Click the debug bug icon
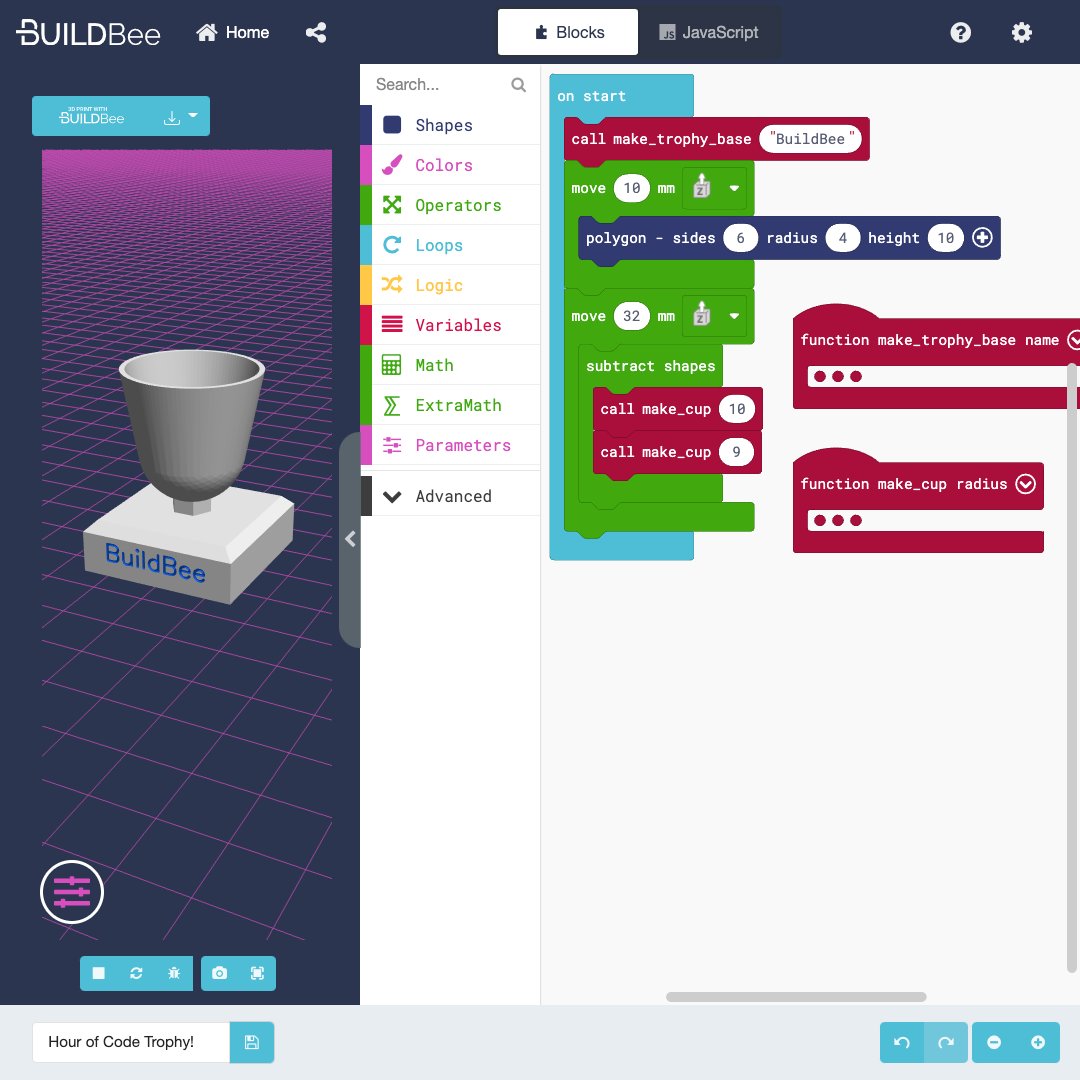This screenshot has width=1080, height=1080. (x=174, y=973)
